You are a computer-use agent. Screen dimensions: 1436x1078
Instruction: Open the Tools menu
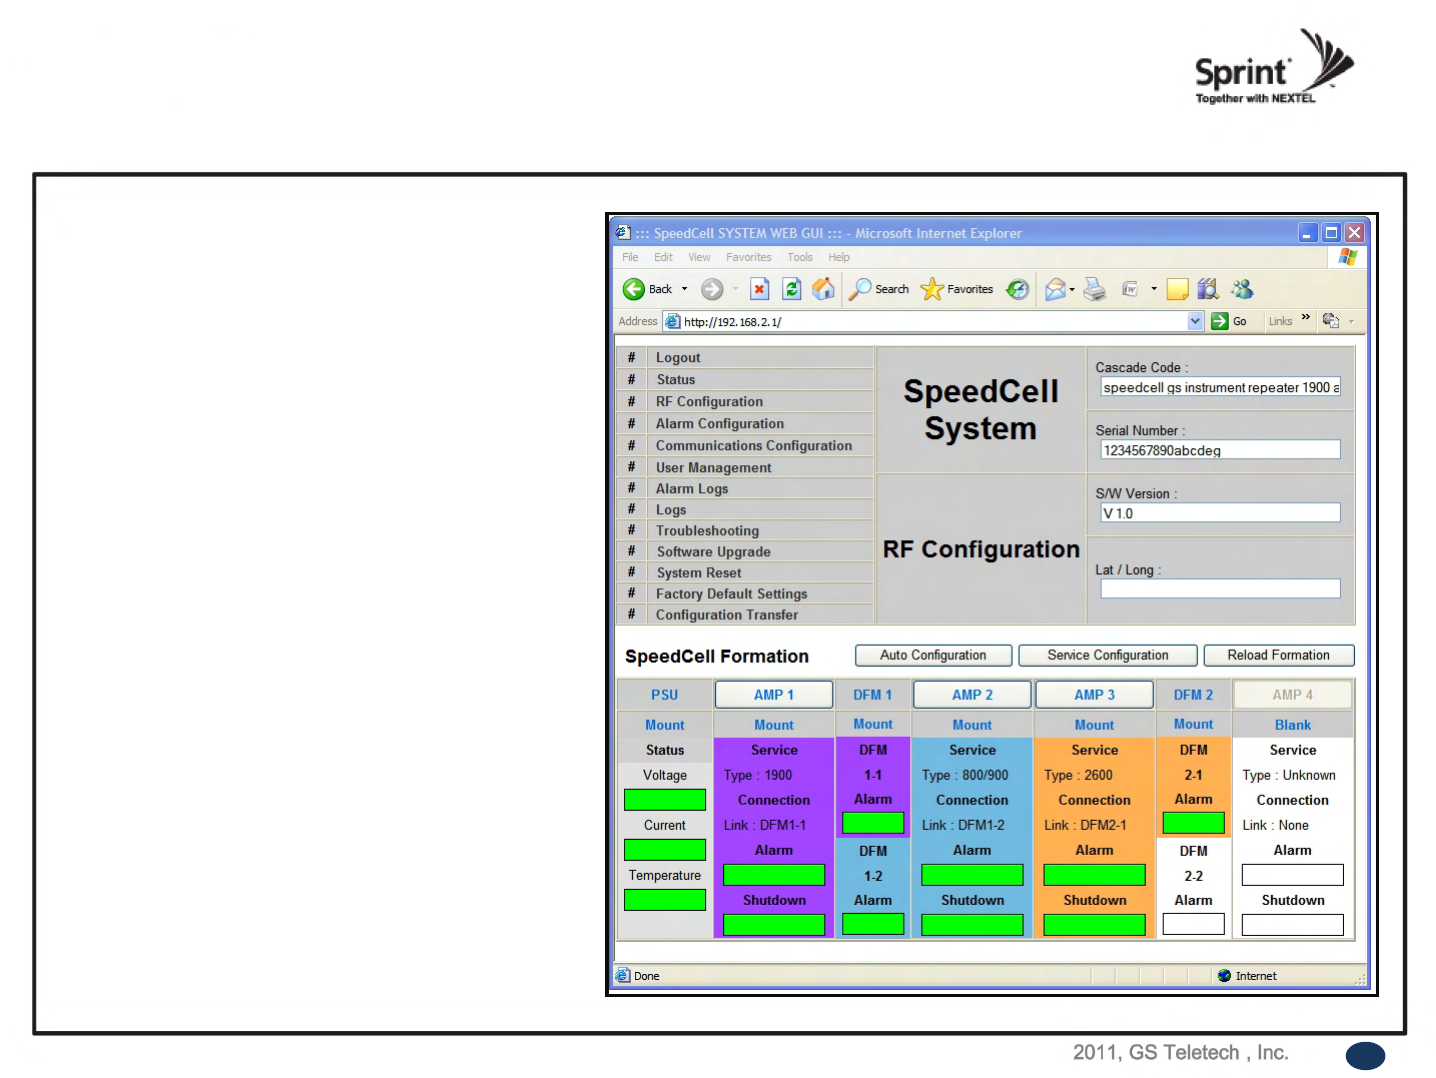click(x=799, y=257)
